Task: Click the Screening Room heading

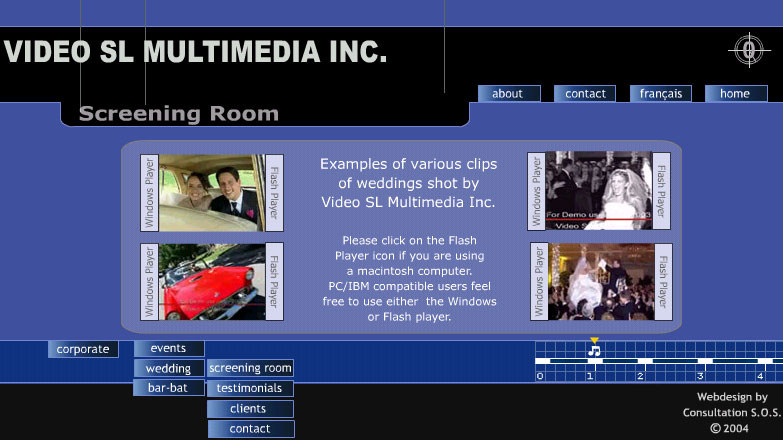Action: coord(179,113)
